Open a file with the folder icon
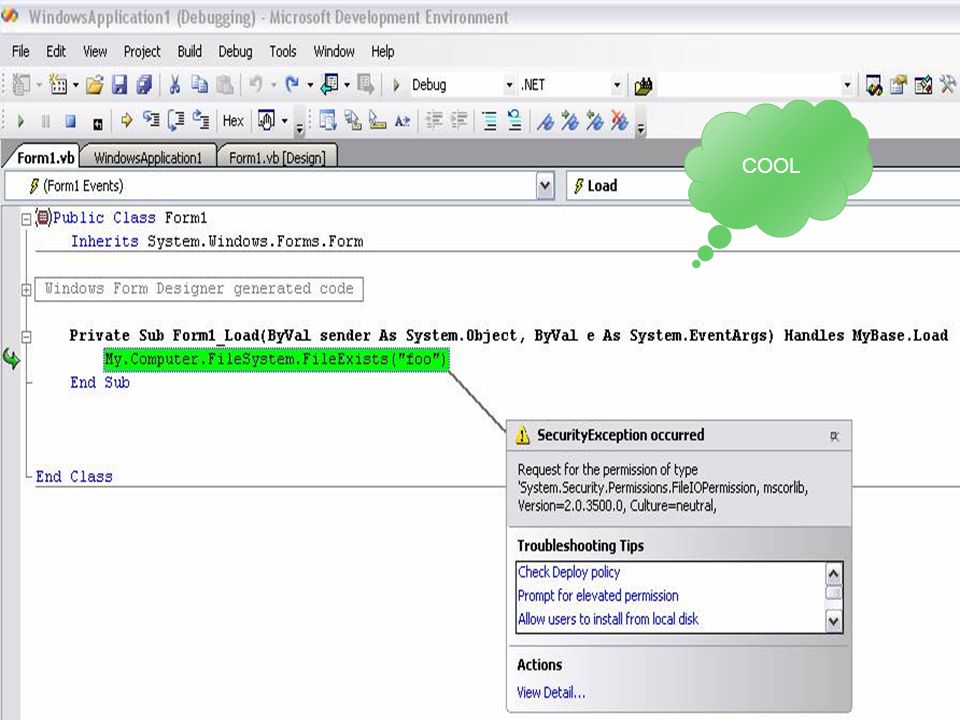The height and width of the screenshot is (720, 960). 94,84
